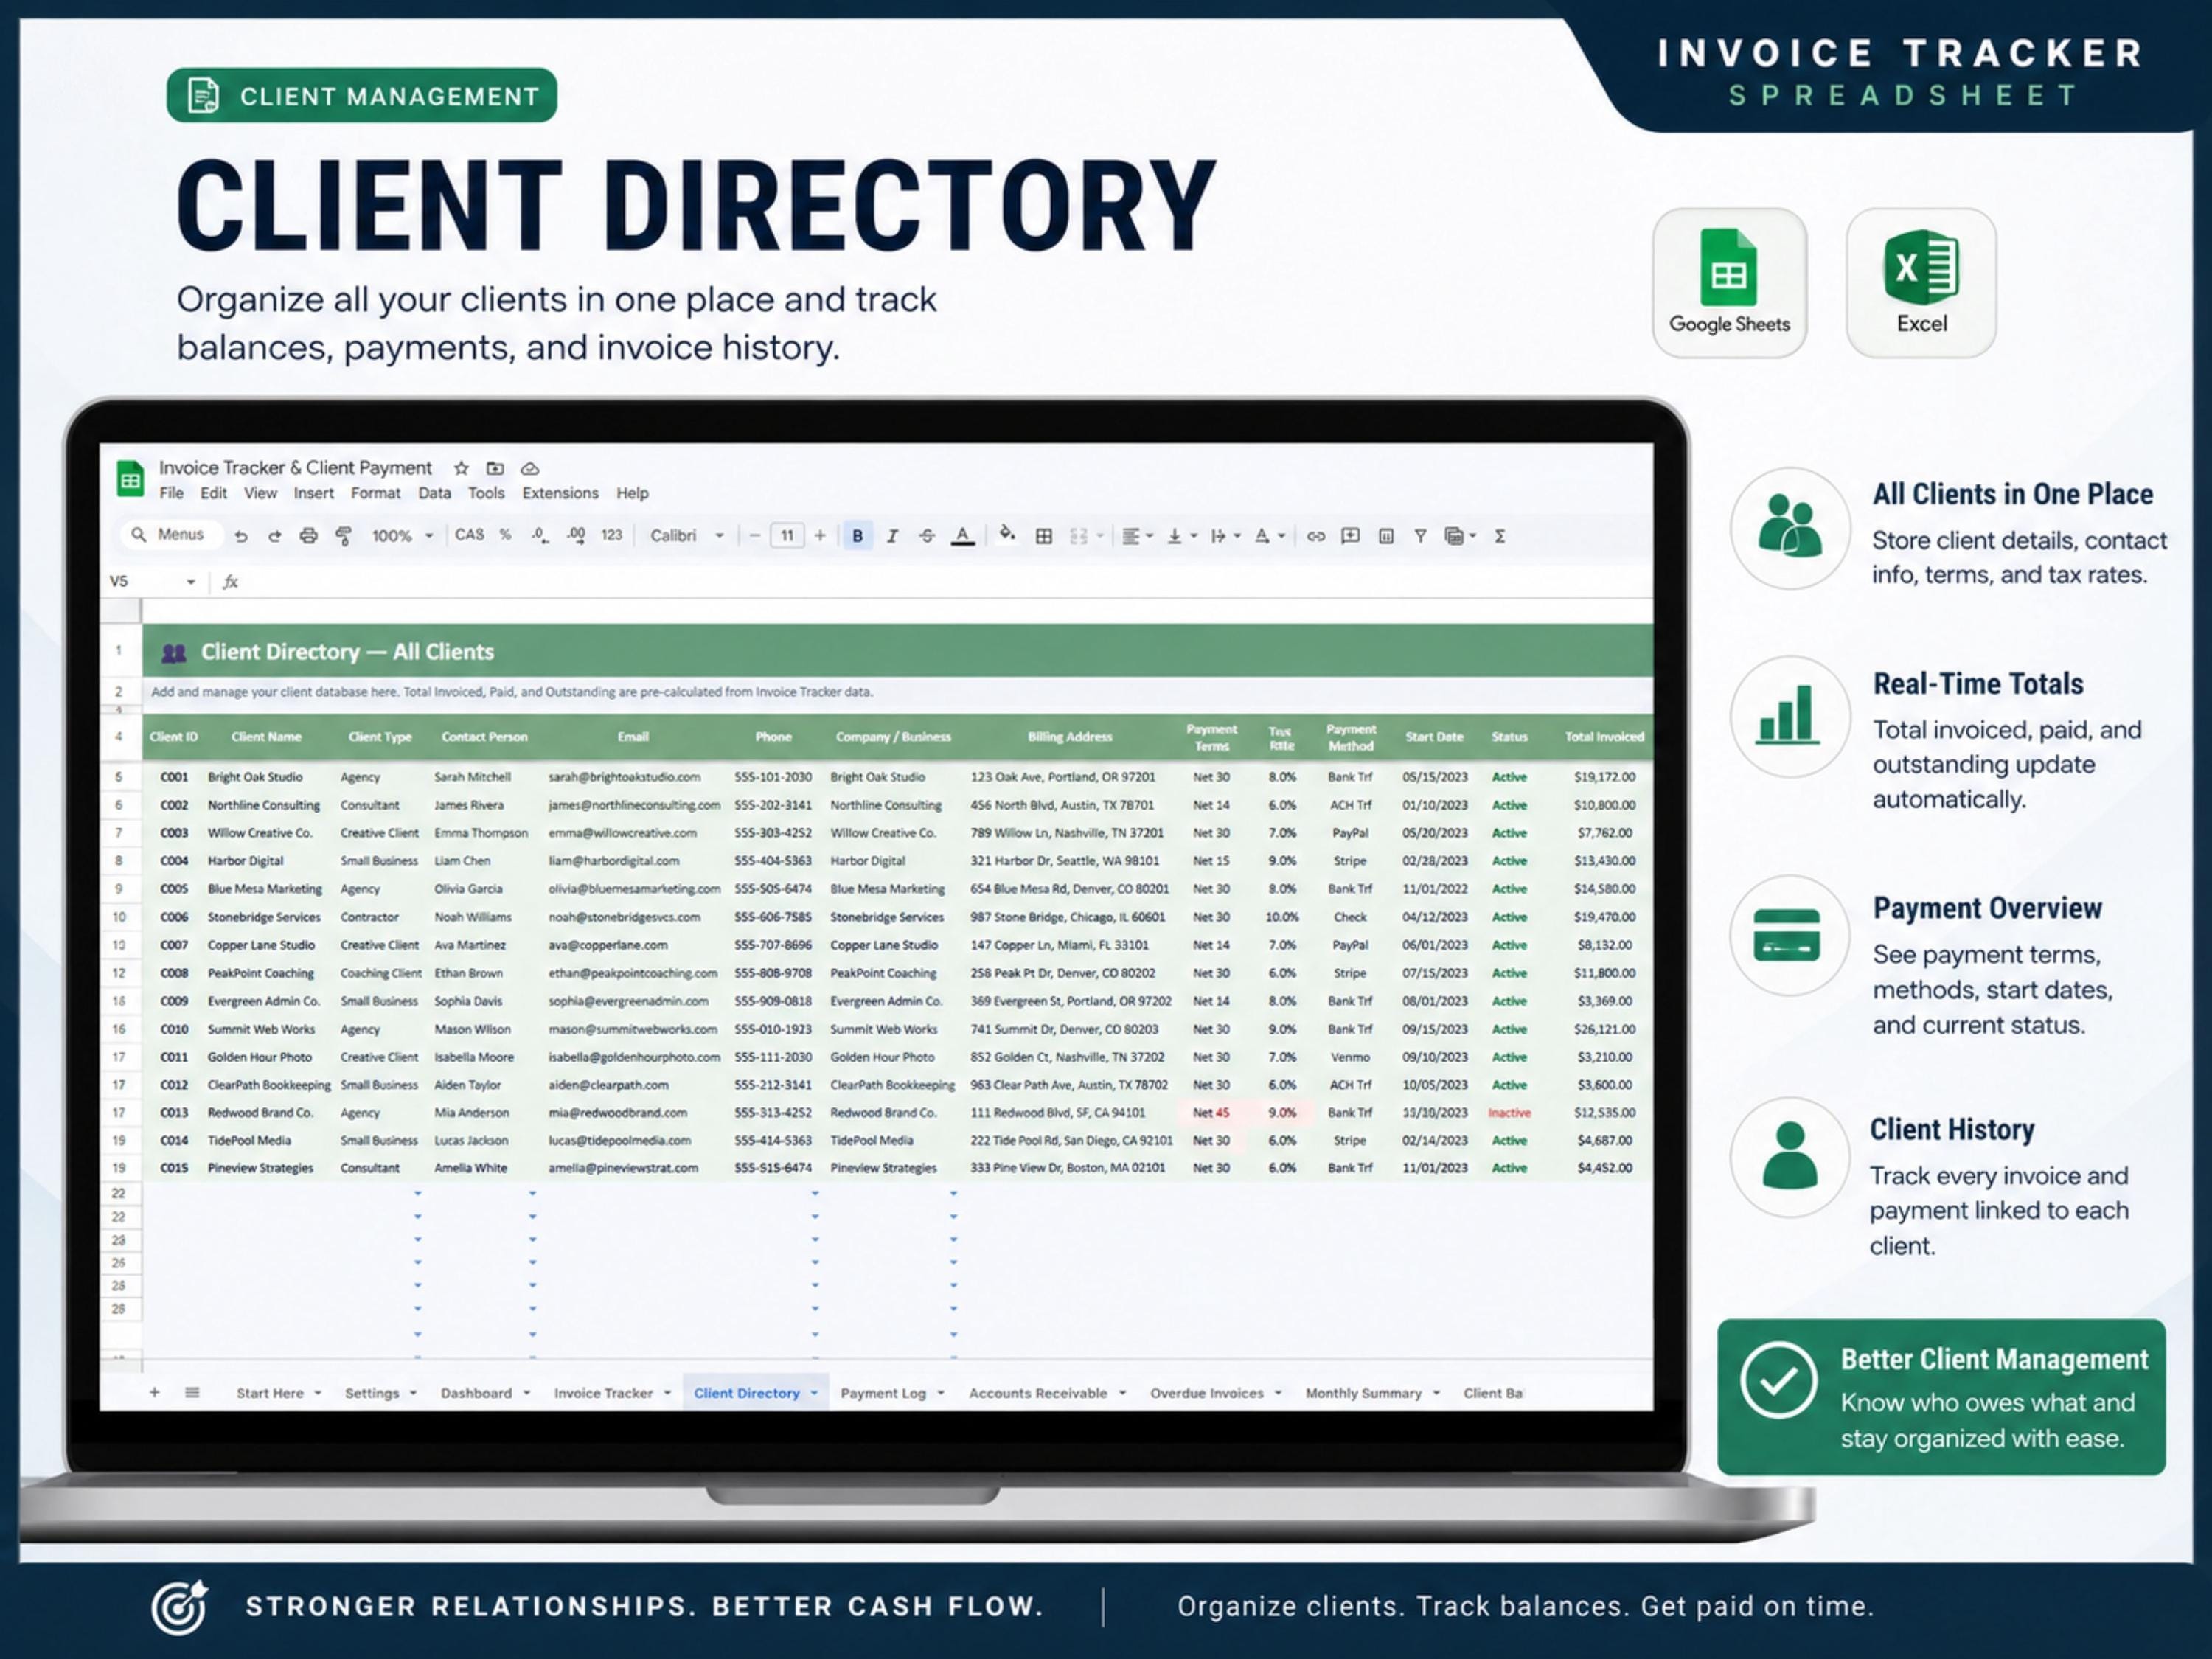Click the font size field showing 11
The height and width of the screenshot is (1659, 2212).
click(787, 536)
